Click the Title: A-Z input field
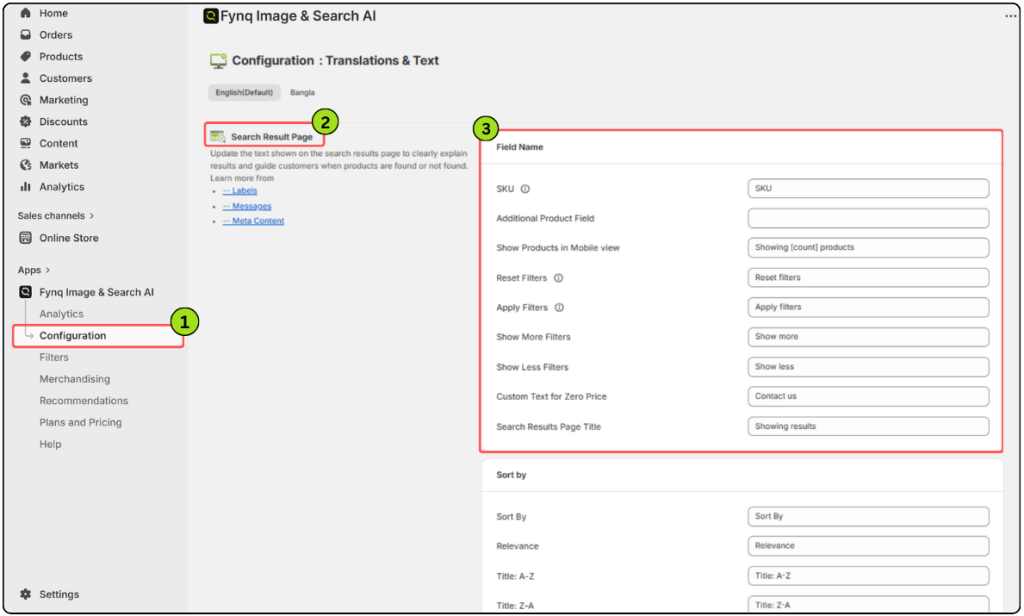Image resolution: width=1024 pixels, height=616 pixels. click(868, 575)
